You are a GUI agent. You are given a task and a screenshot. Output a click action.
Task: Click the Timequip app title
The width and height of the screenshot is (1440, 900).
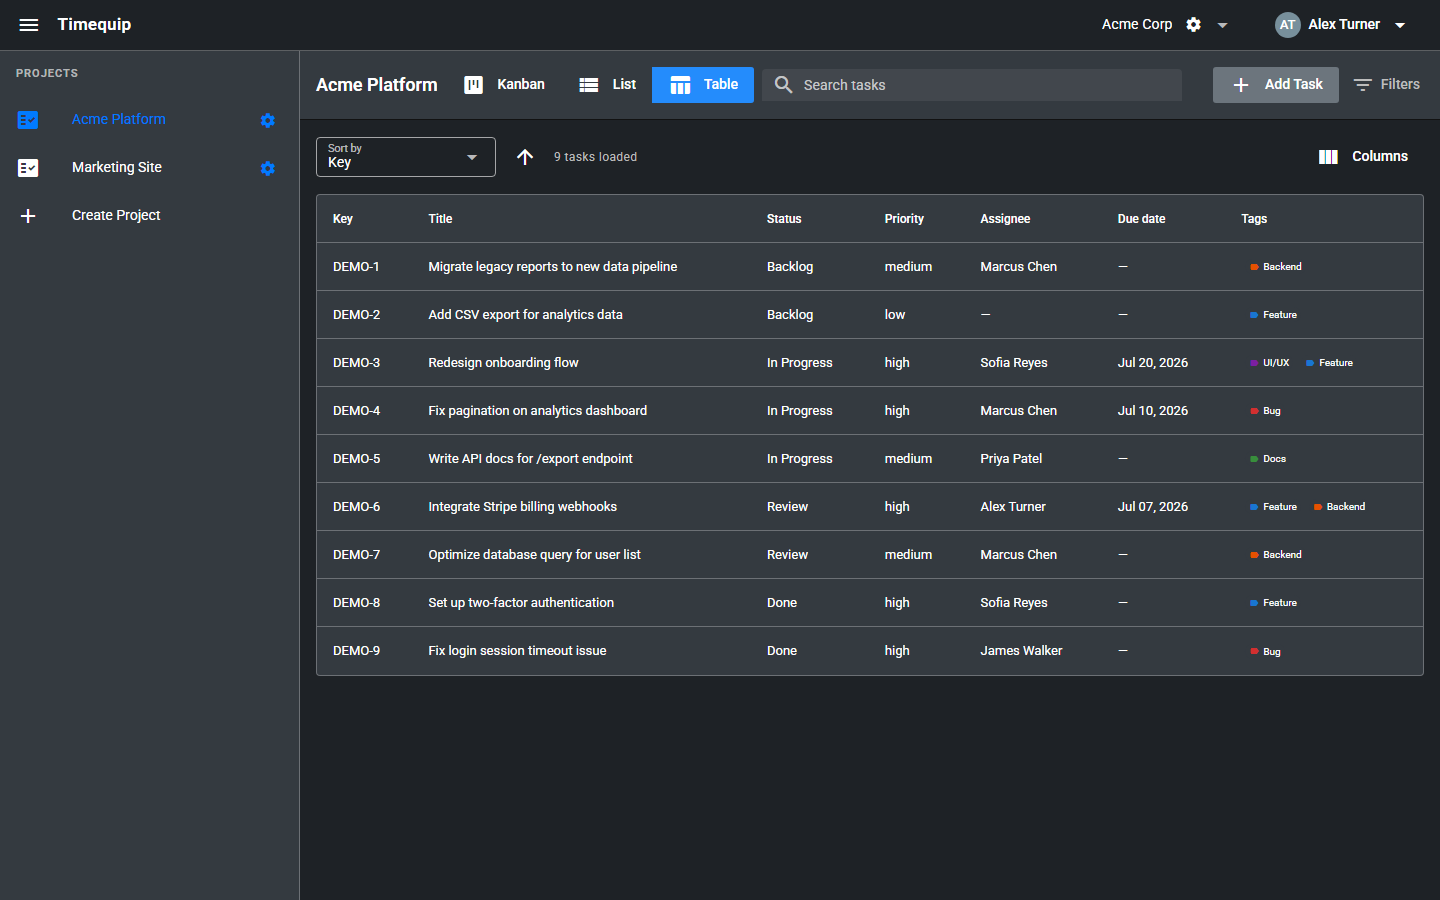pyautogui.click(x=94, y=24)
